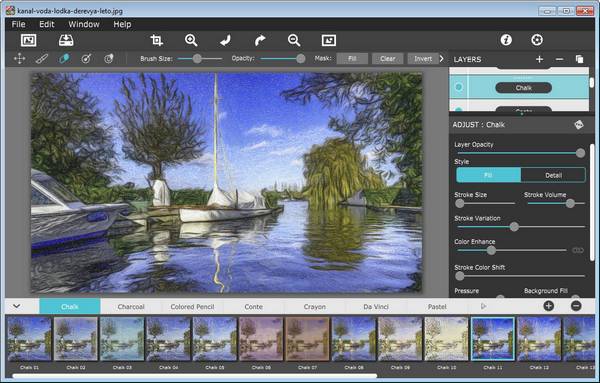Viewport: 600px width, 383px height.
Task: Open the Window menu
Action: click(x=84, y=24)
